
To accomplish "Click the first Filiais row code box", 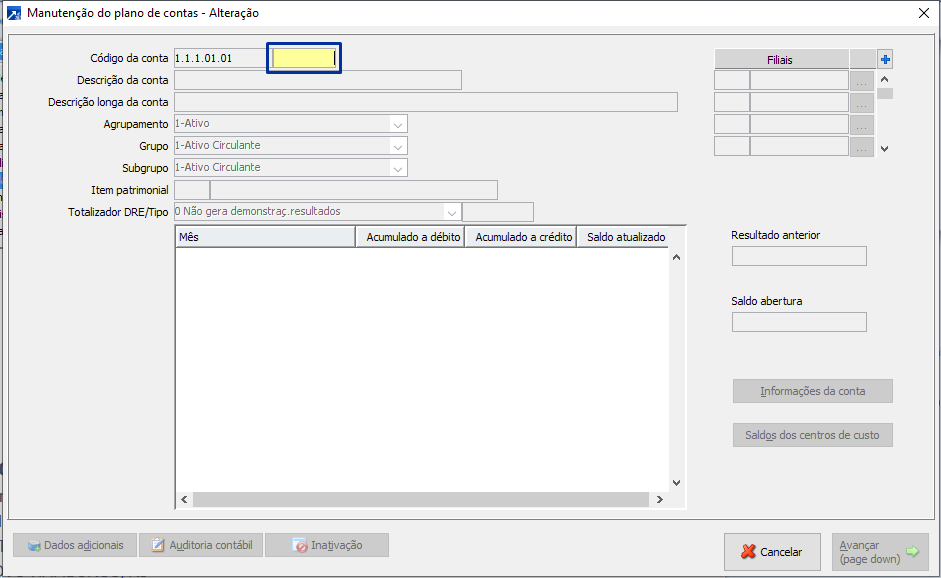I will coord(732,80).
